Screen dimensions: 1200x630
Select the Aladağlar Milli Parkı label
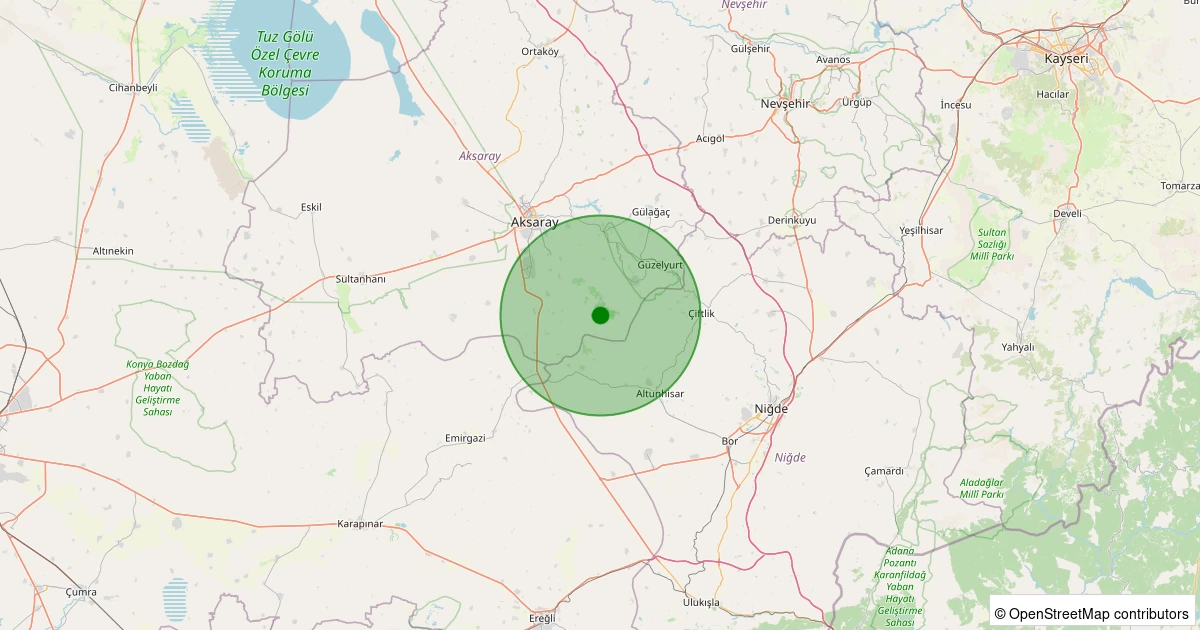(981, 488)
